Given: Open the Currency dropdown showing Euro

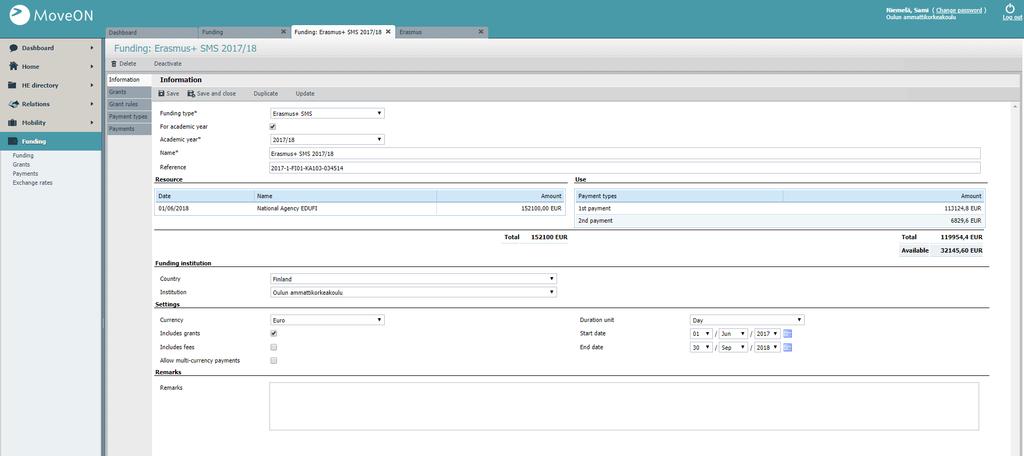Looking at the screenshot, I should click(327, 320).
